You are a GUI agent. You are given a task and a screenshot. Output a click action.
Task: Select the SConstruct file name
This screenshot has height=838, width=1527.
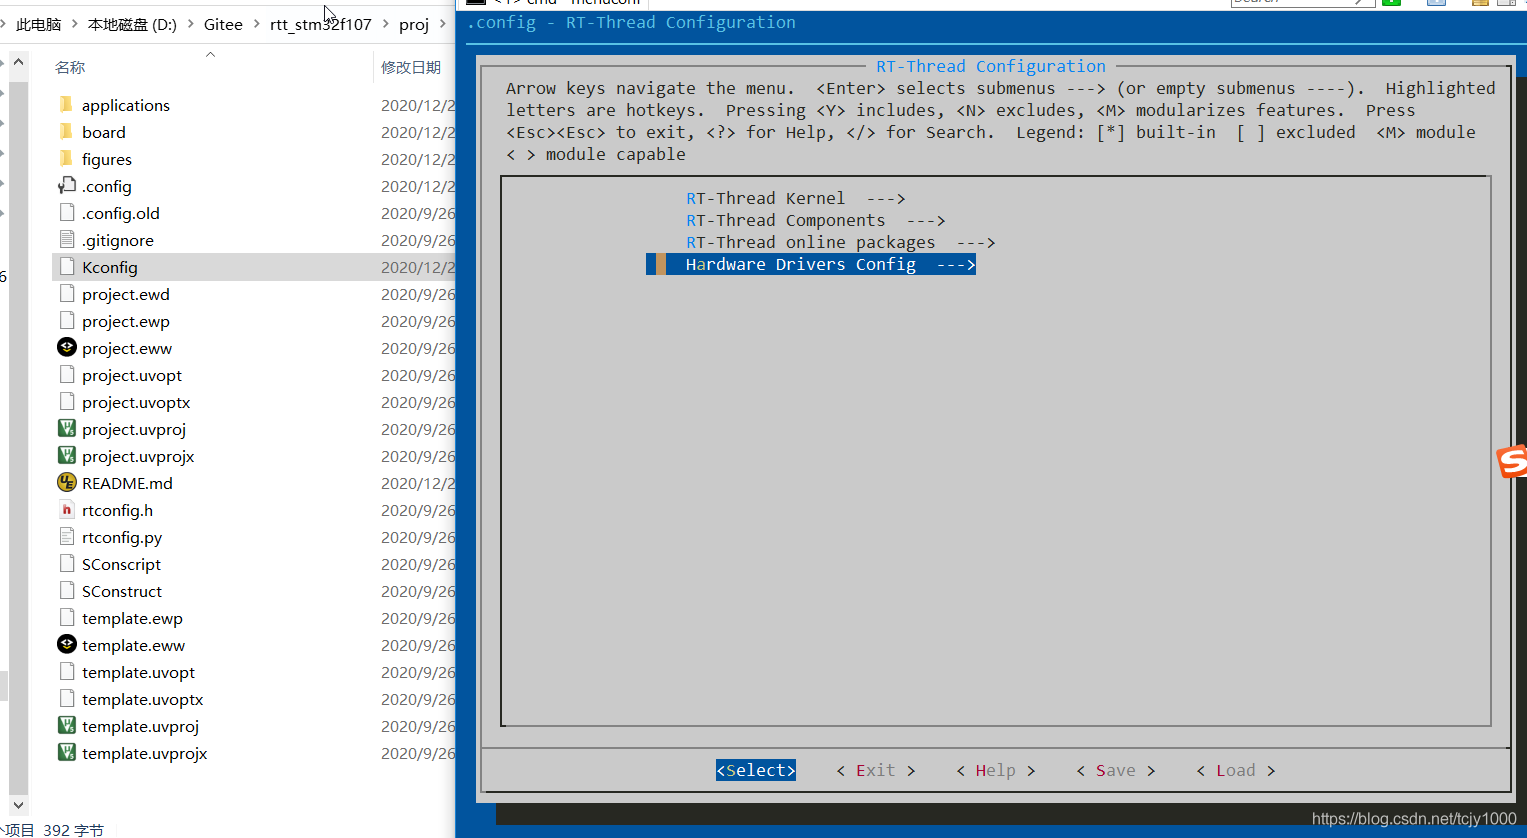(x=122, y=591)
